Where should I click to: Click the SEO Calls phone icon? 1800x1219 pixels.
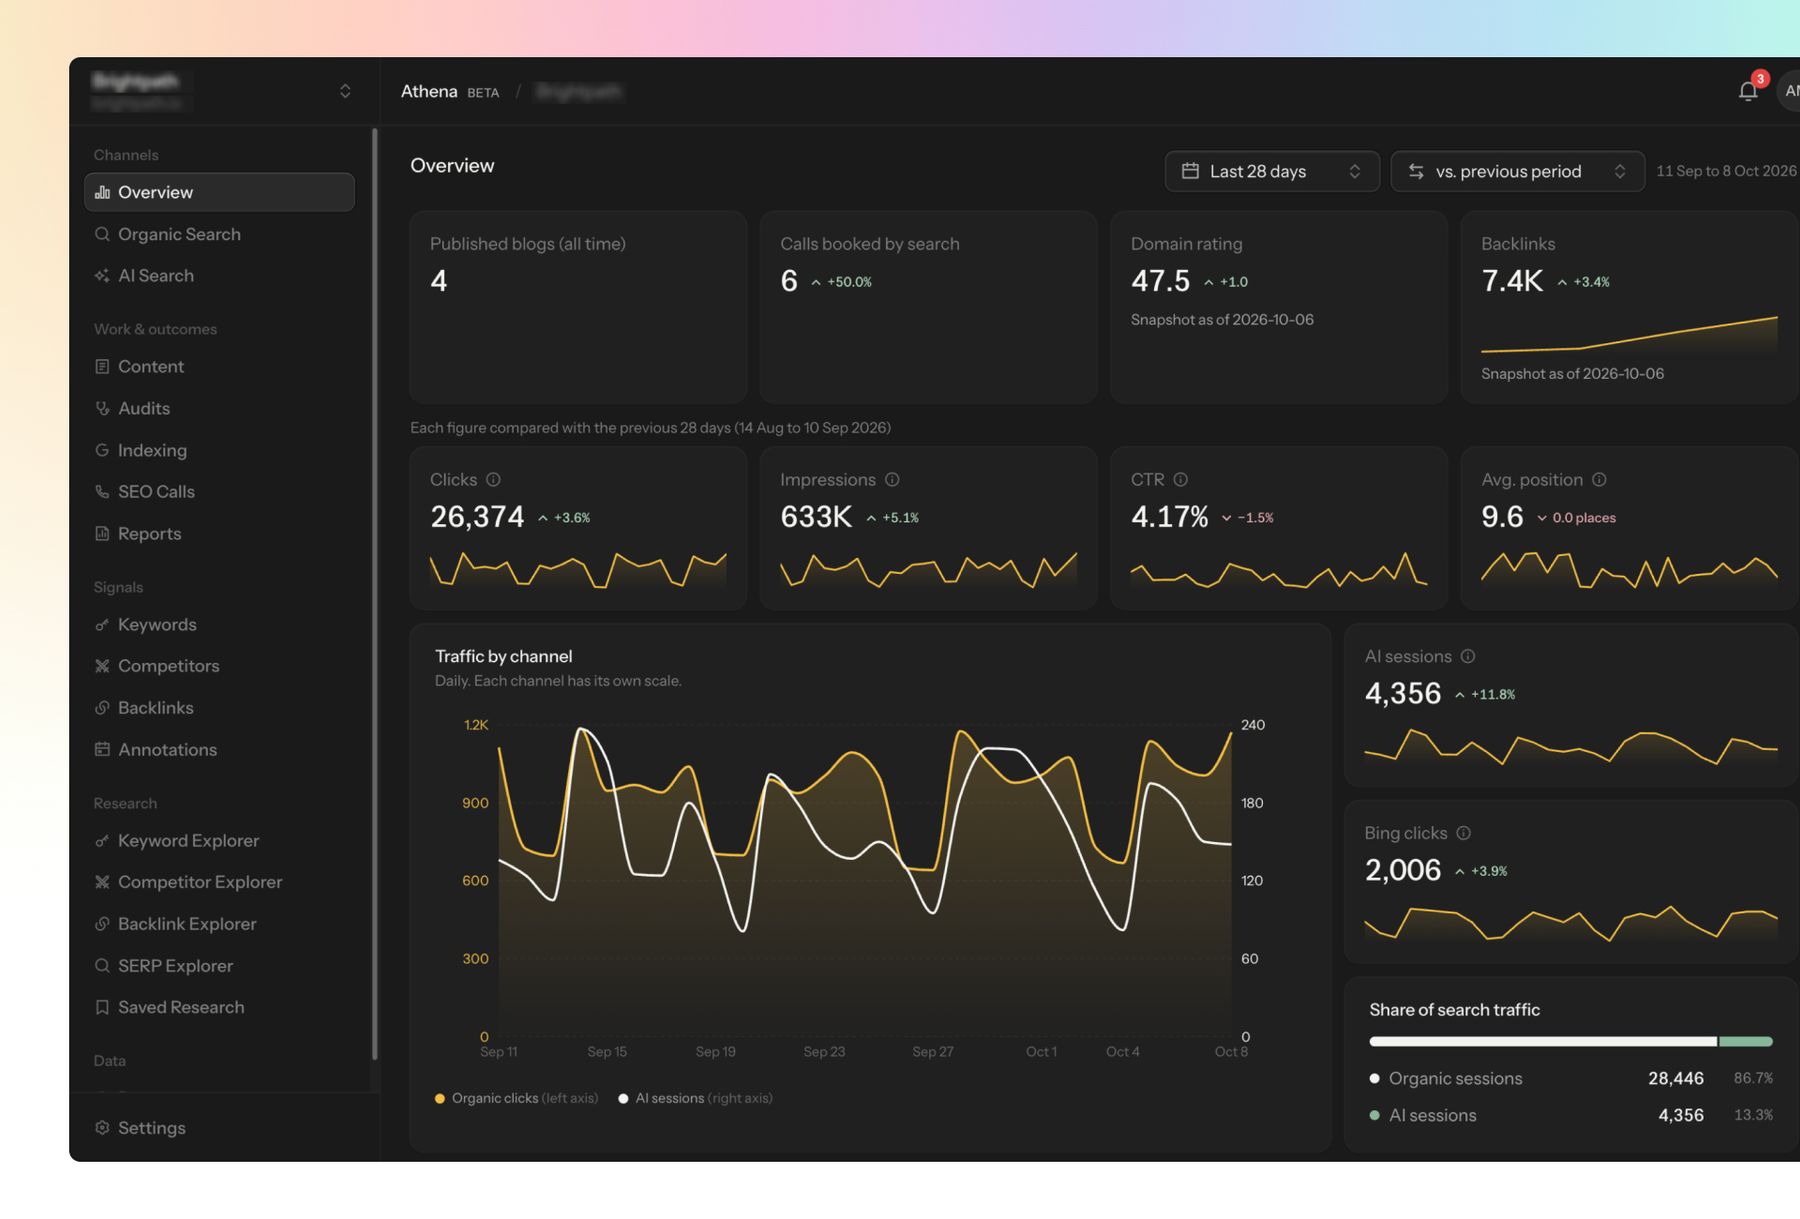[102, 491]
